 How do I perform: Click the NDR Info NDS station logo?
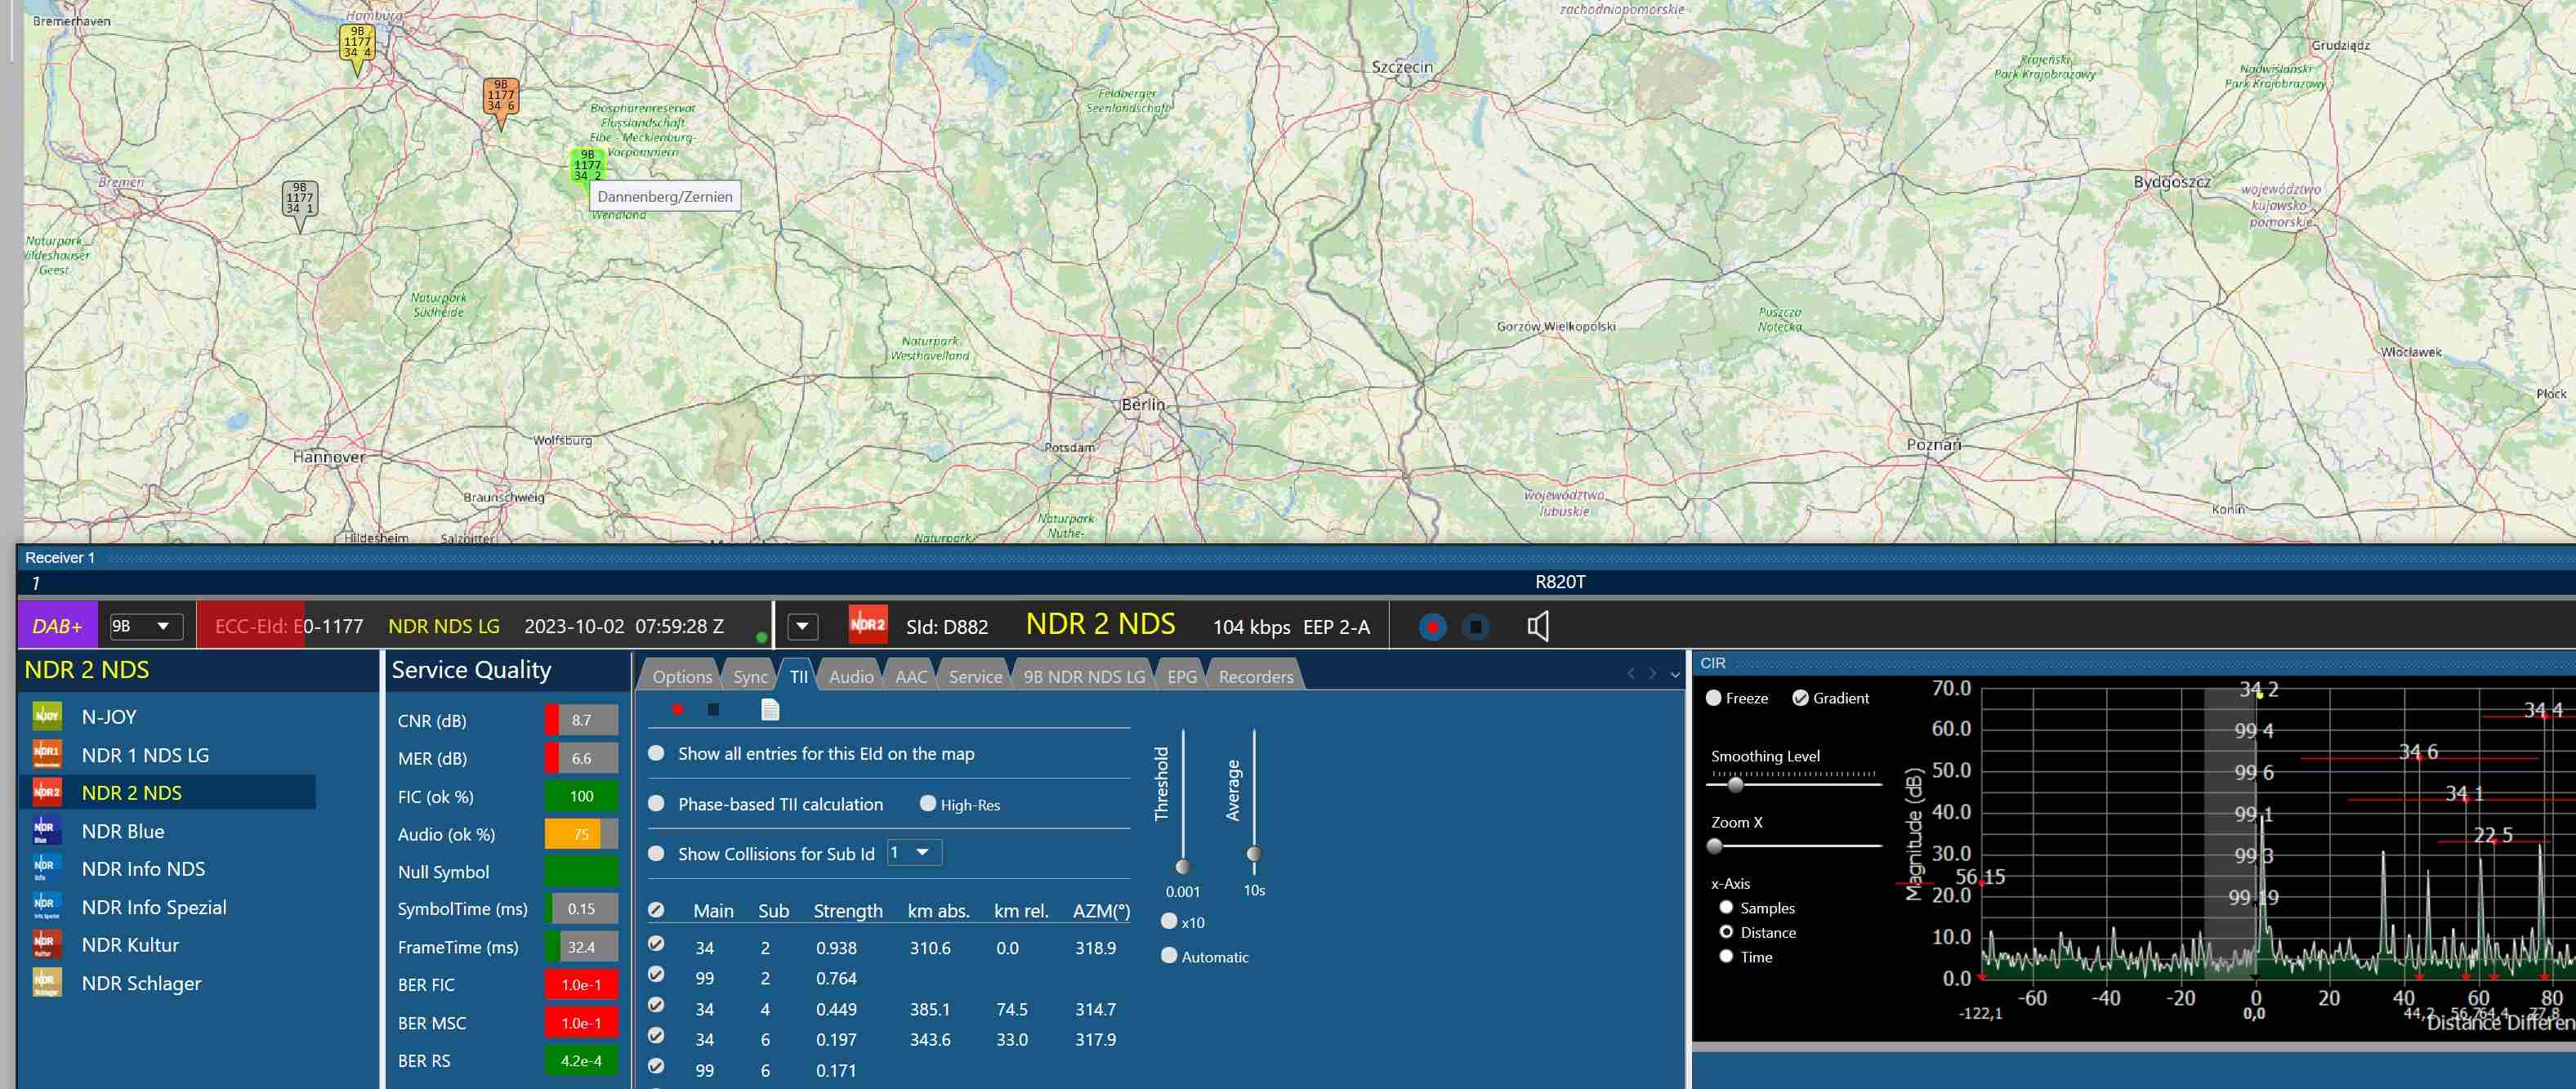(47, 868)
